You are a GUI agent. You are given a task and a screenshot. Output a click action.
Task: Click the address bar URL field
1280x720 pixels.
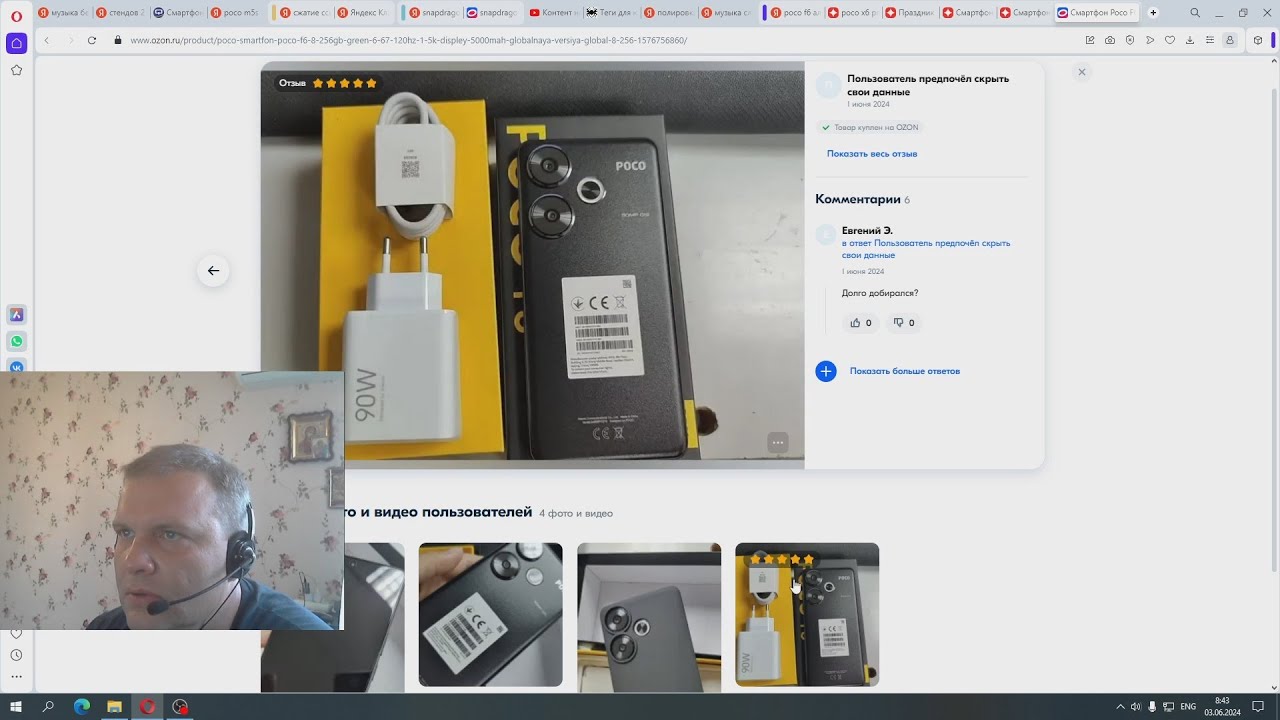tap(600, 40)
